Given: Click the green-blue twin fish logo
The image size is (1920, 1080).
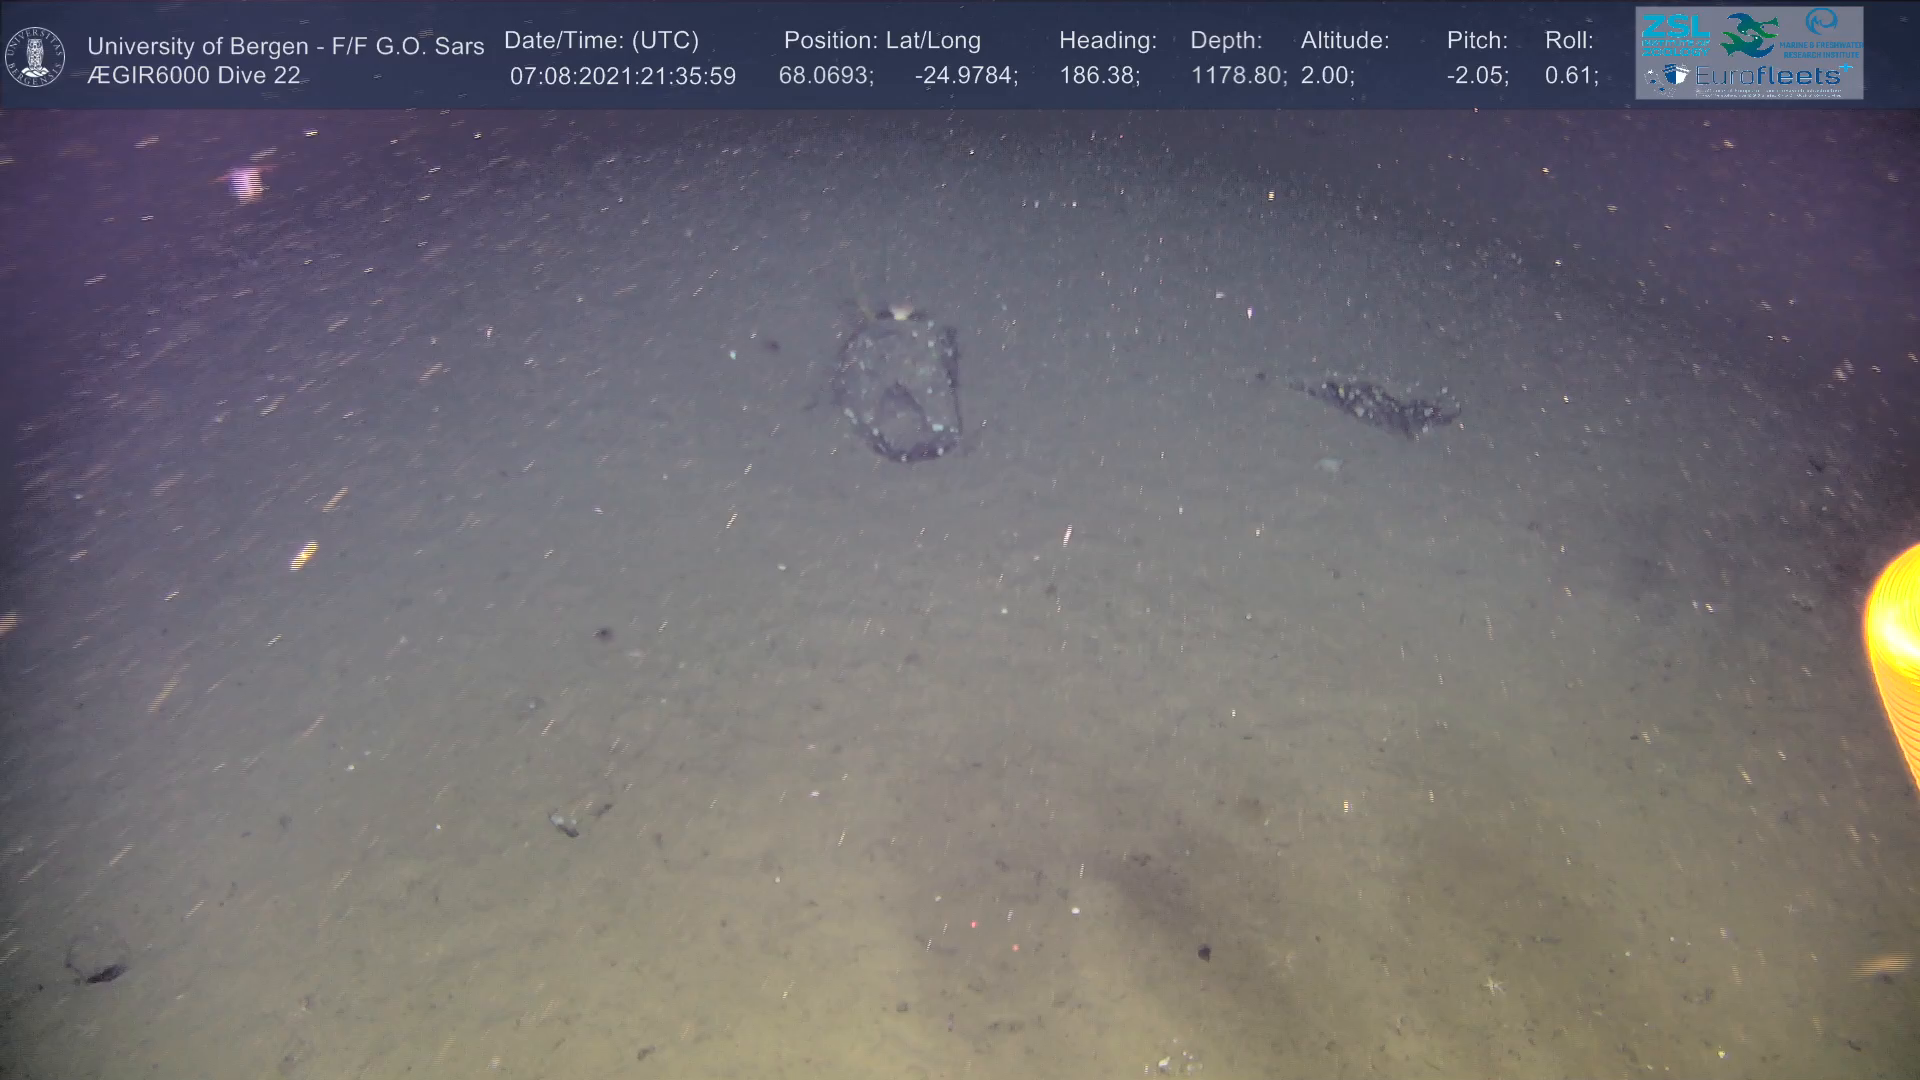Looking at the screenshot, I should click(1749, 35).
